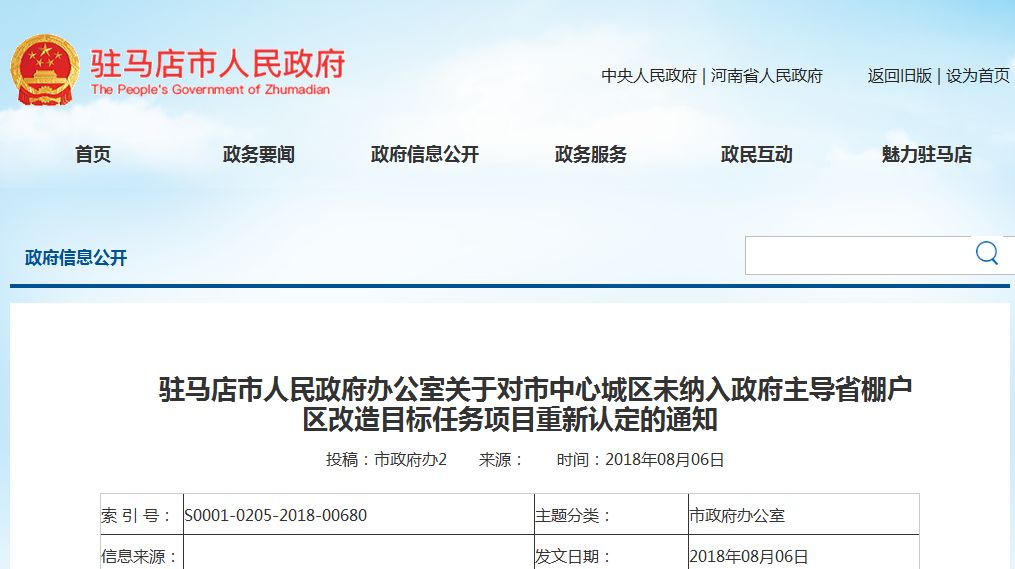This screenshot has height=569, width=1015.
Task: Click the 主题分类 label cell
Action: coord(611,515)
